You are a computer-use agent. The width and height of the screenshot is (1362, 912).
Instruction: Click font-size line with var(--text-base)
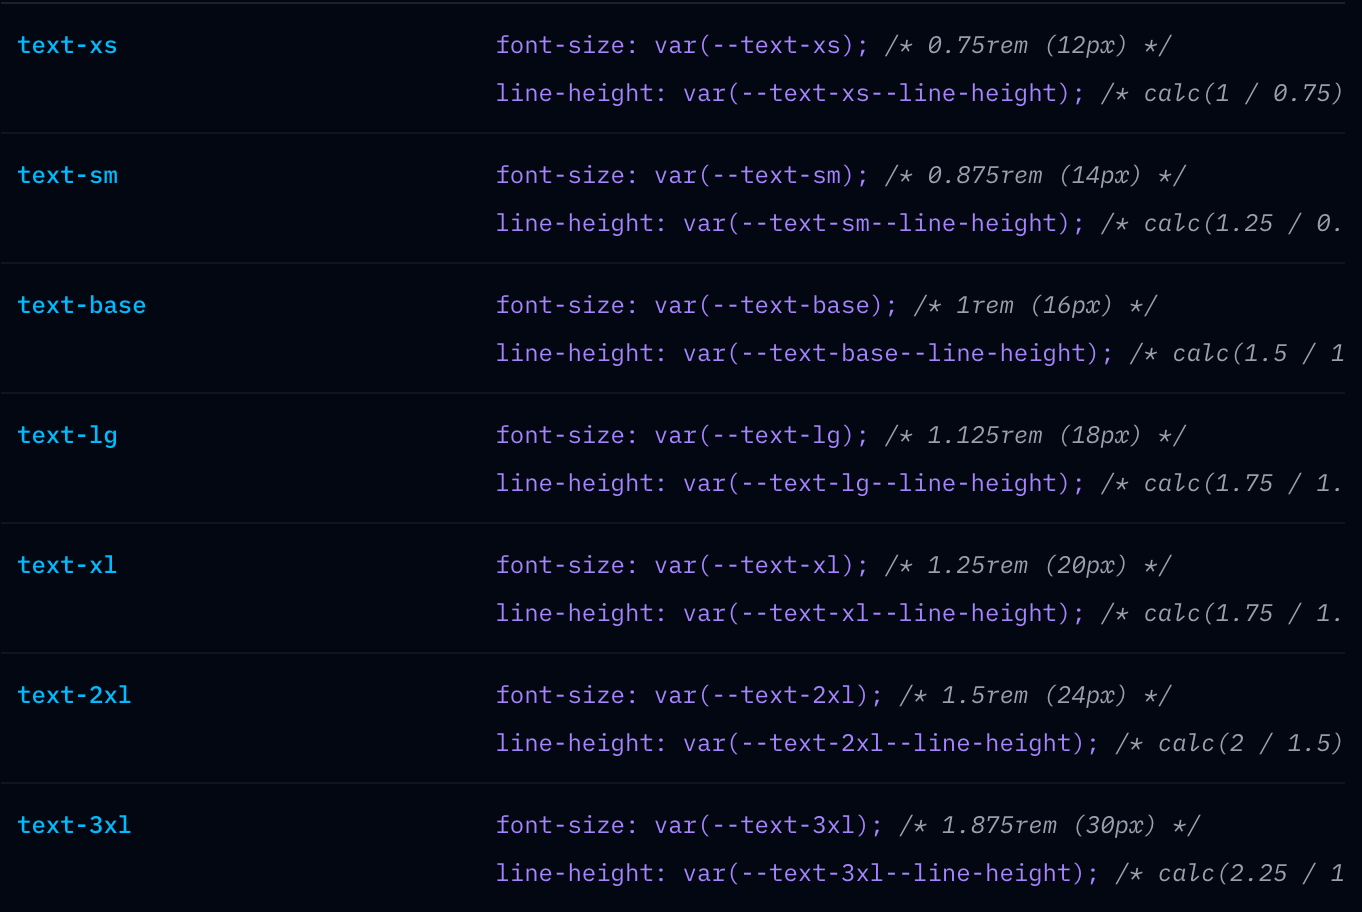pos(826,306)
